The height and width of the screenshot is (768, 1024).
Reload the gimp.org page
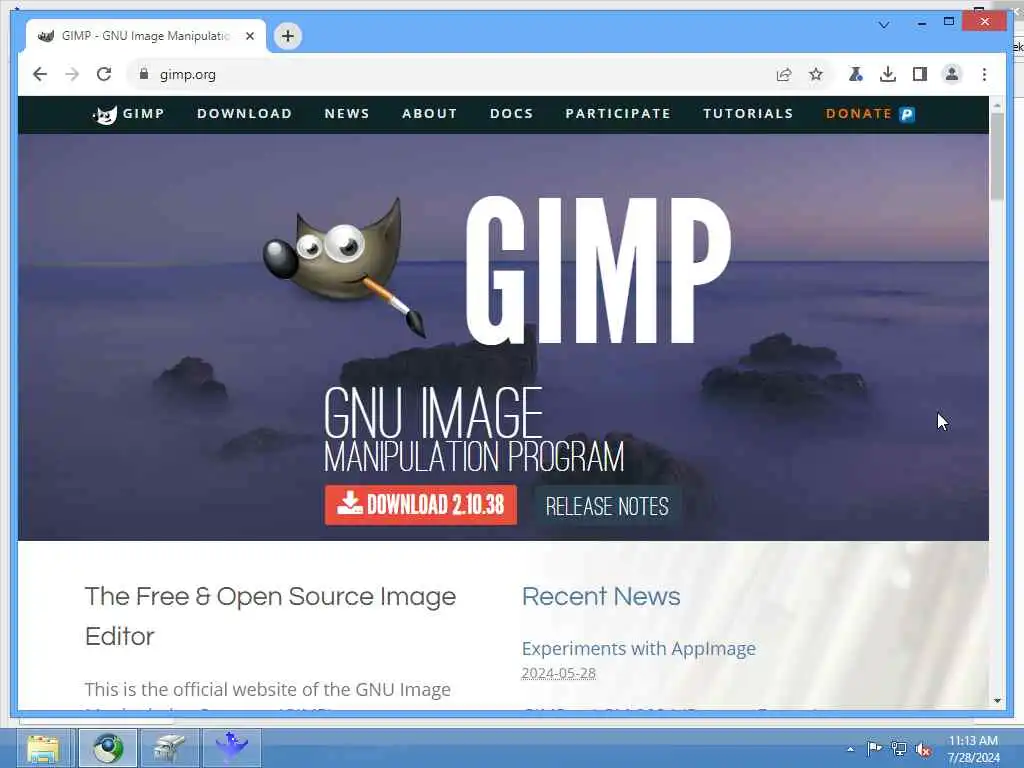[x=104, y=74]
